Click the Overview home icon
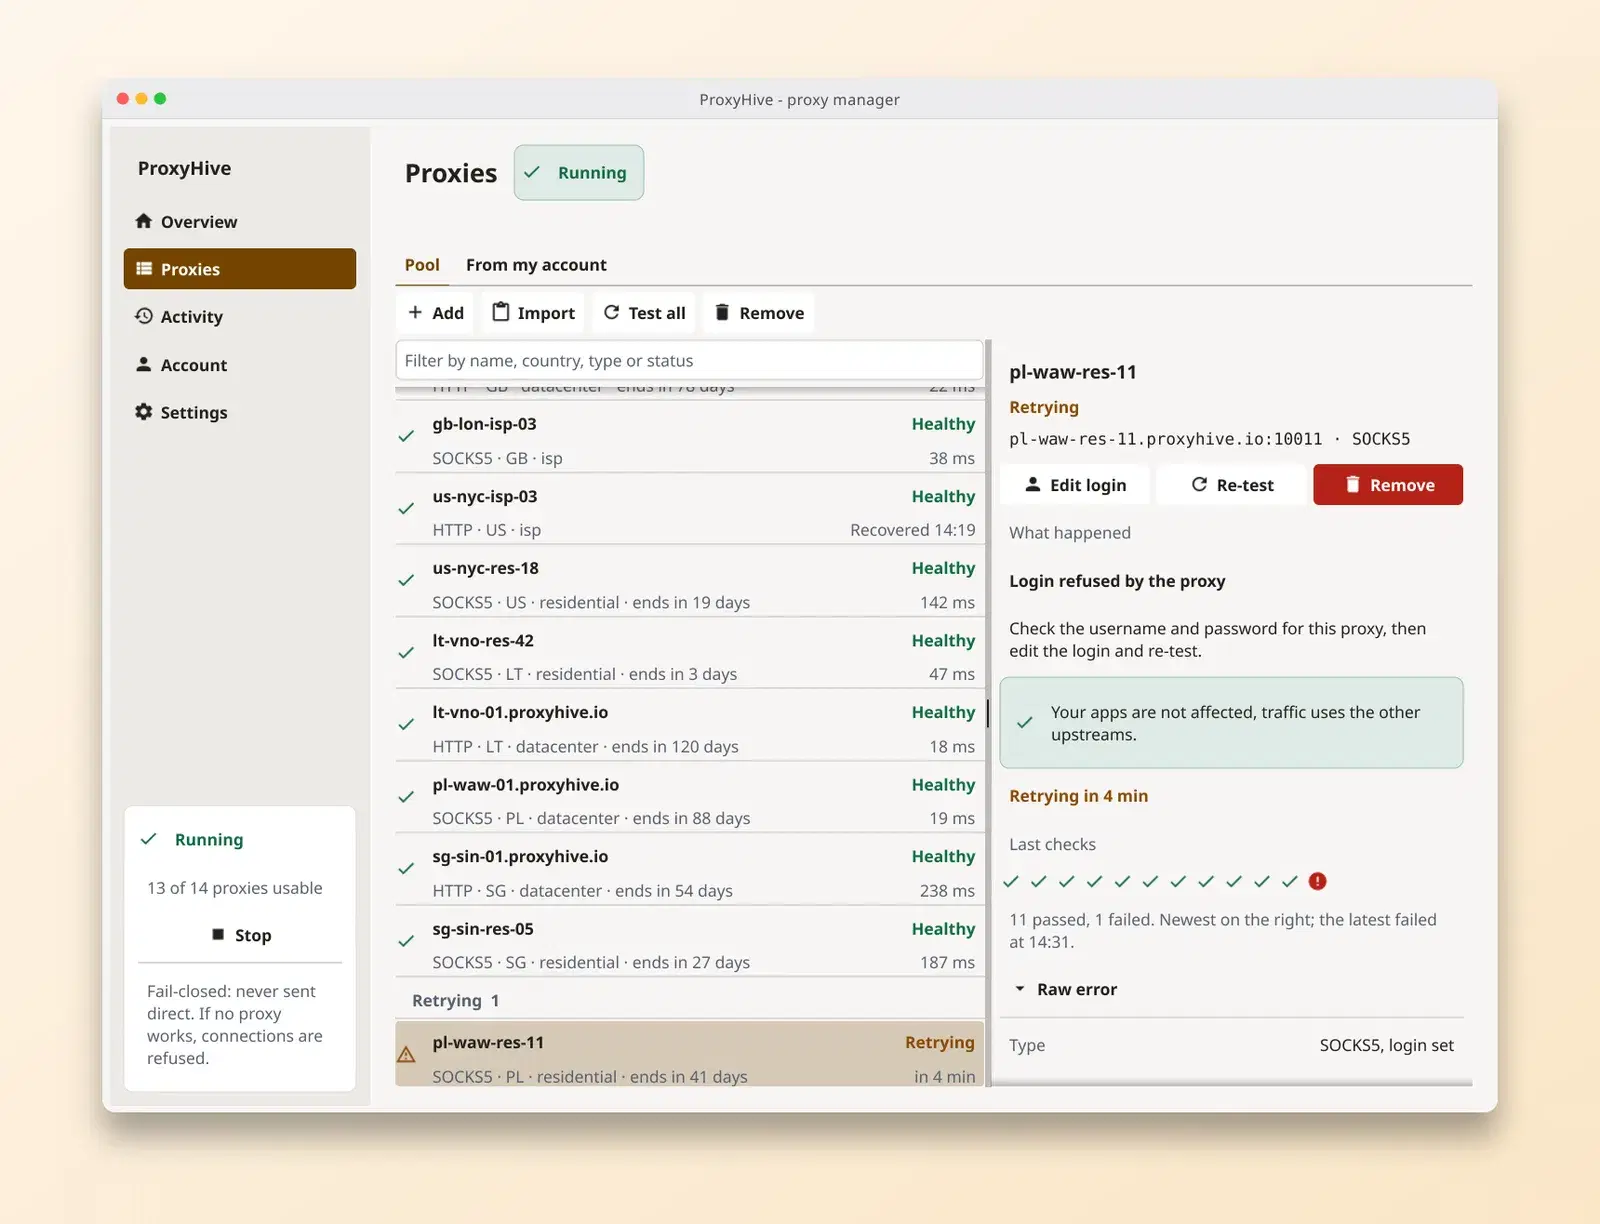This screenshot has width=1600, height=1224. click(144, 221)
